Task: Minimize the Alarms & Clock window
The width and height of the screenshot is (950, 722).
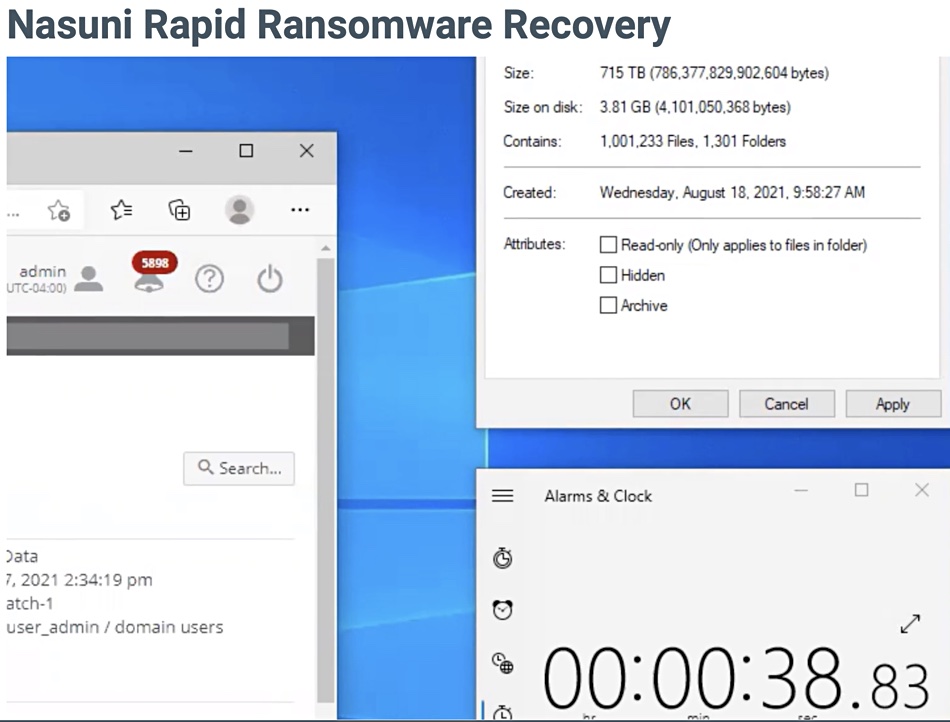Action: [801, 490]
